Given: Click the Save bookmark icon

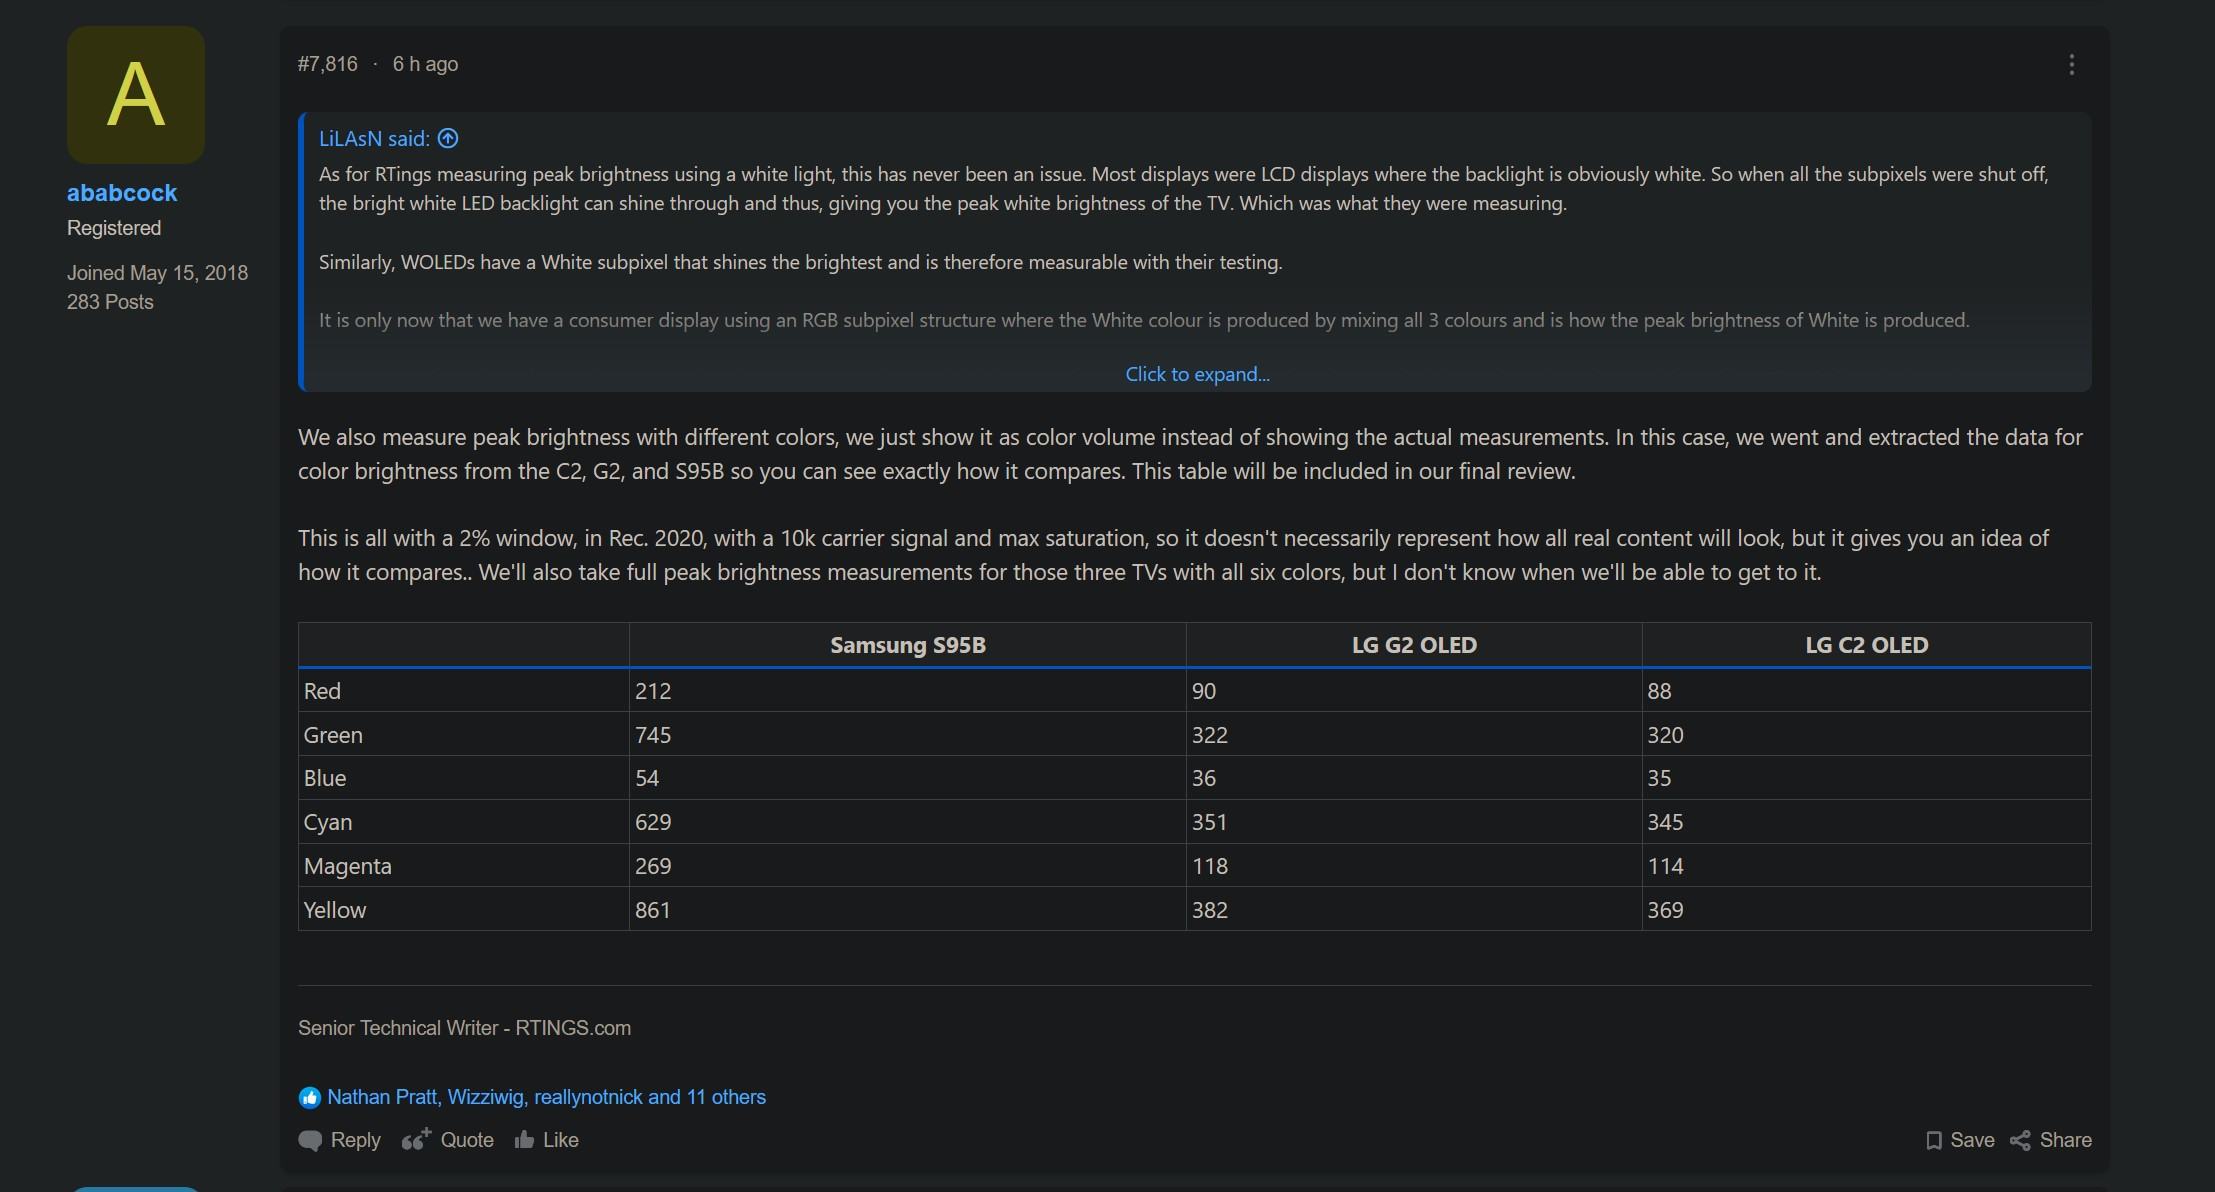Looking at the screenshot, I should pyautogui.click(x=1934, y=1141).
